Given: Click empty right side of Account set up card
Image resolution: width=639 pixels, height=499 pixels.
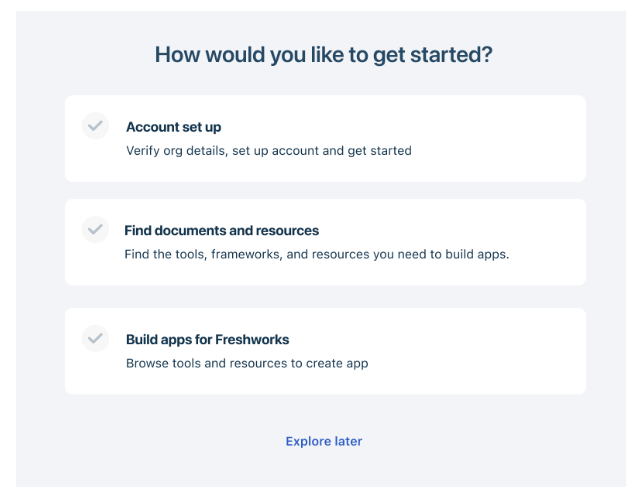Looking at the screenshot, I should click(x=501, y=139).
